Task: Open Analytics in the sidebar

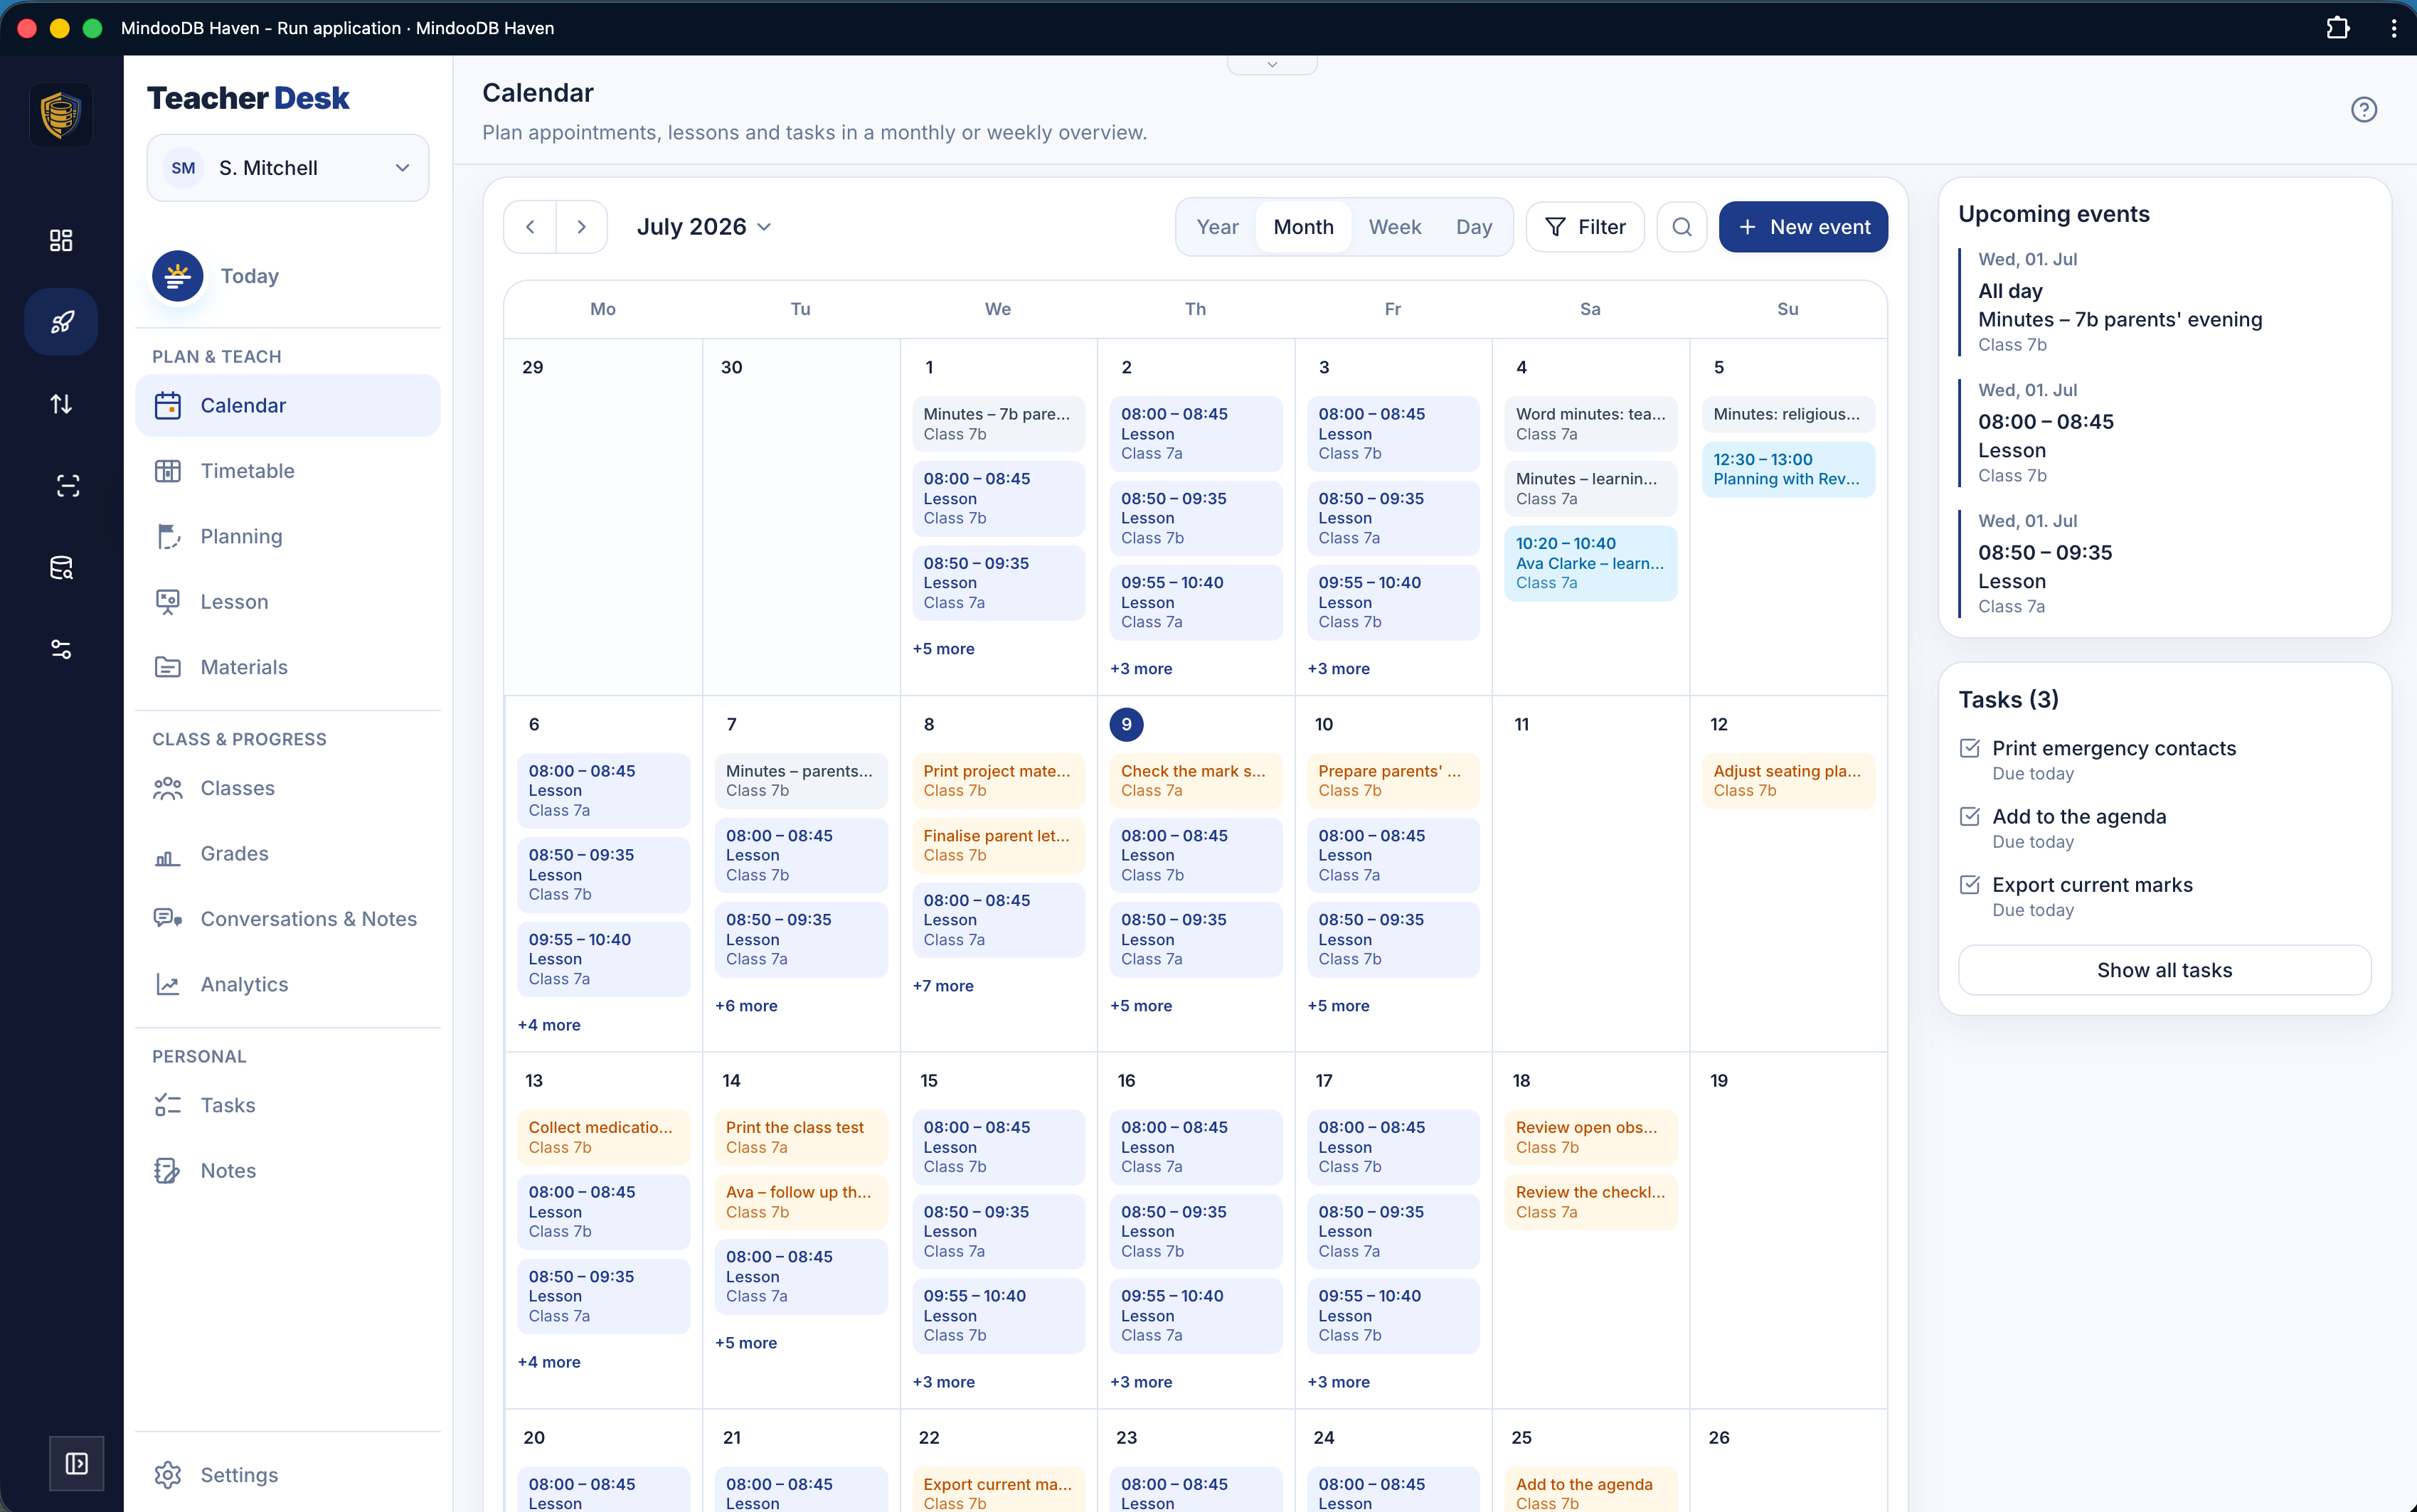Action: coord(288,984)
